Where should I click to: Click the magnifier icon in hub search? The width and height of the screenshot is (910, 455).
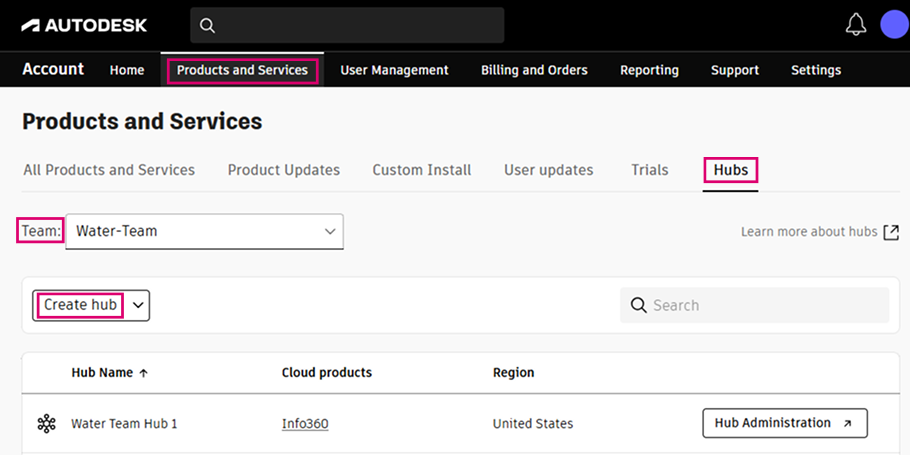(x=639, y=305)
